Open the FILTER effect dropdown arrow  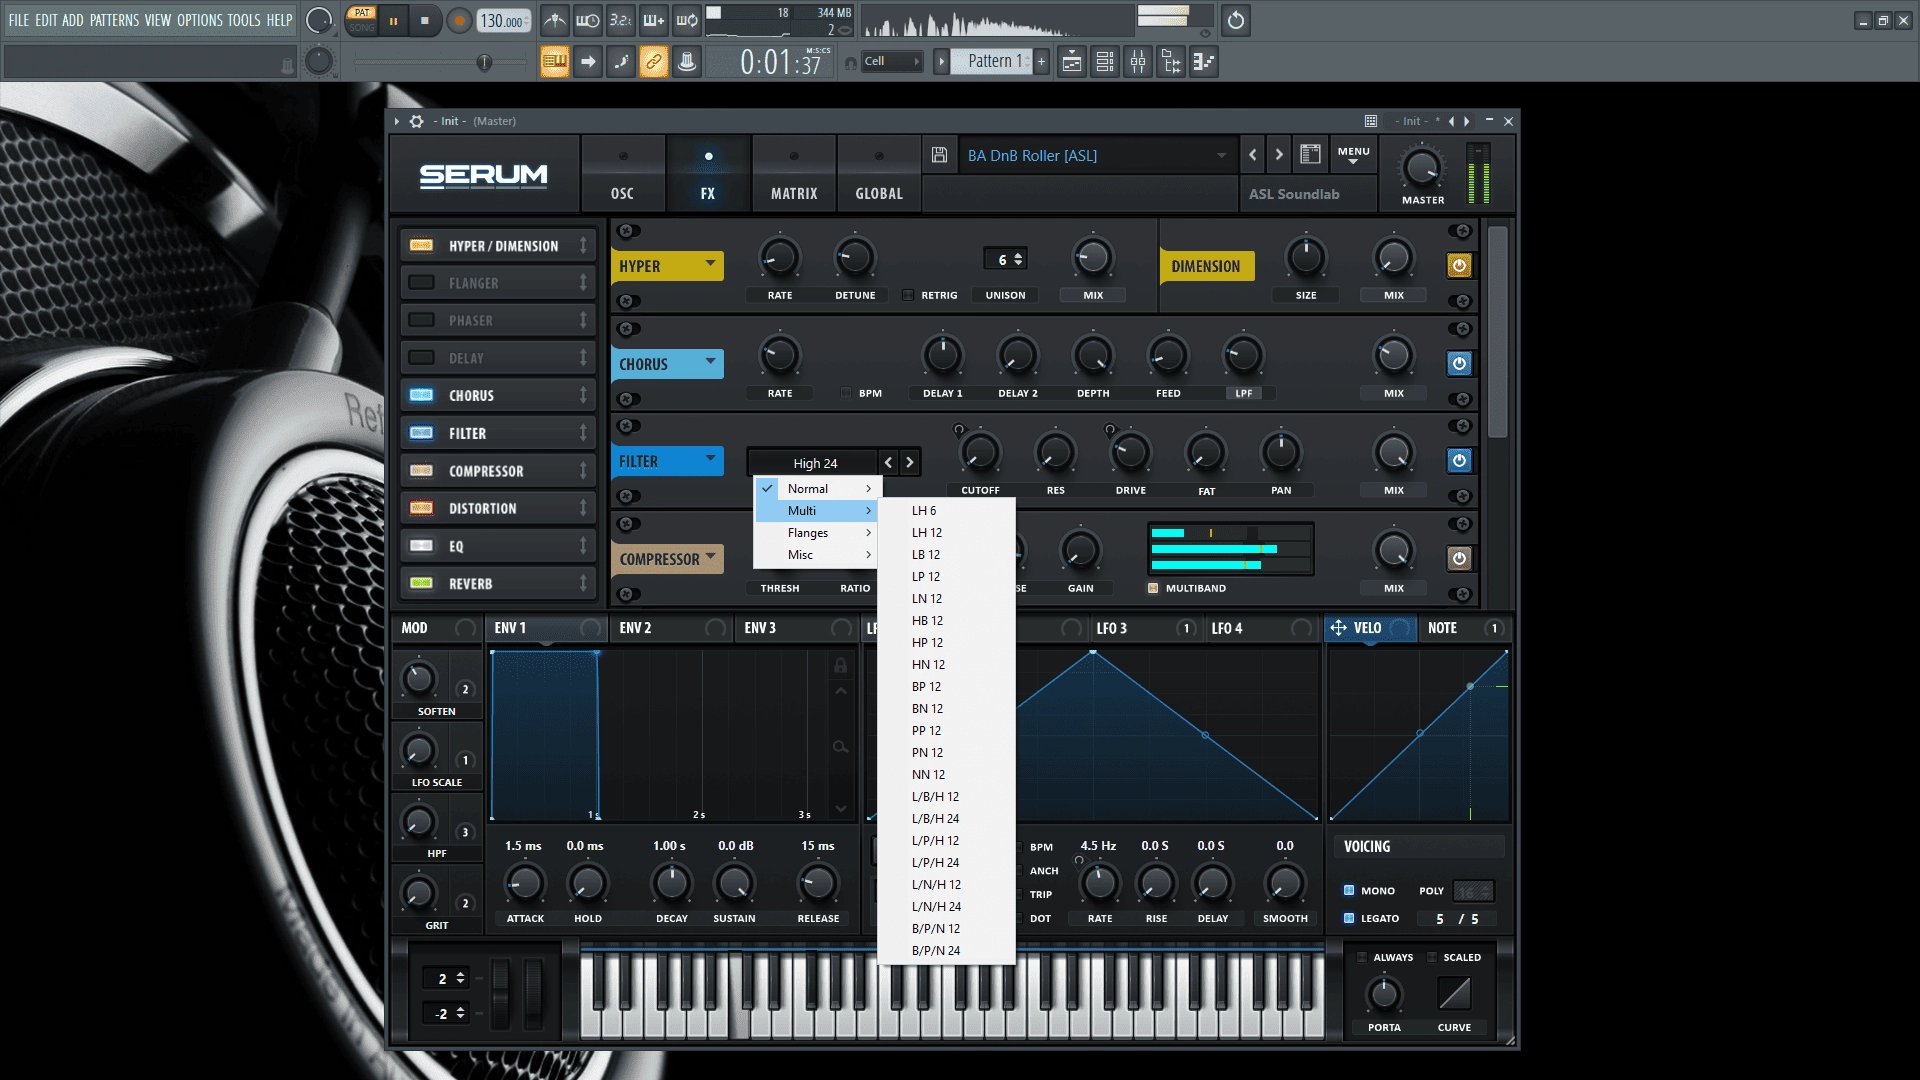click(710, 459)
